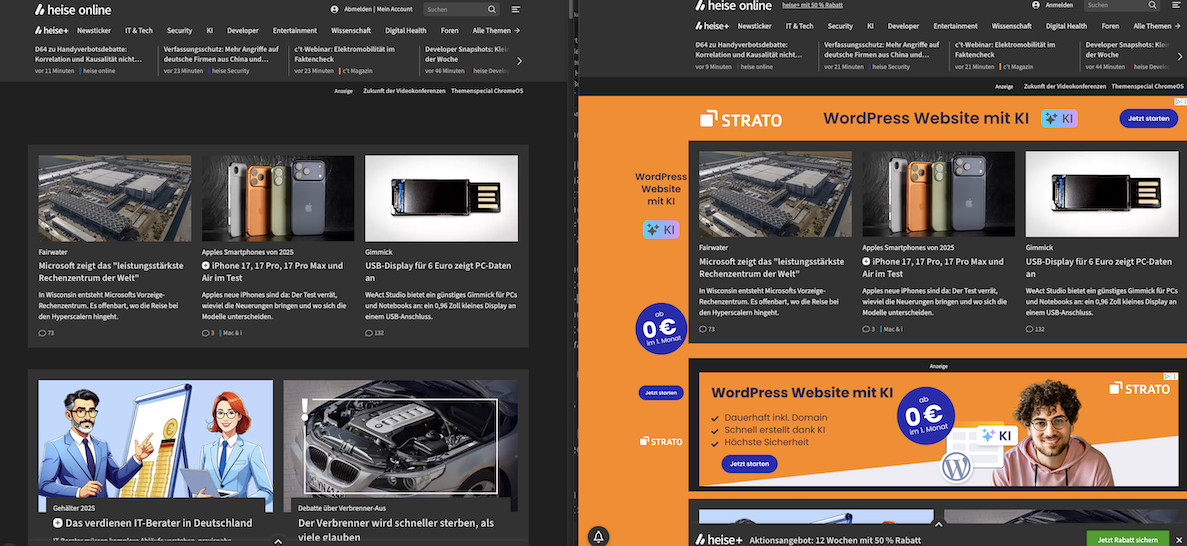Click up chevron at bottom of left window

(278, 541)
